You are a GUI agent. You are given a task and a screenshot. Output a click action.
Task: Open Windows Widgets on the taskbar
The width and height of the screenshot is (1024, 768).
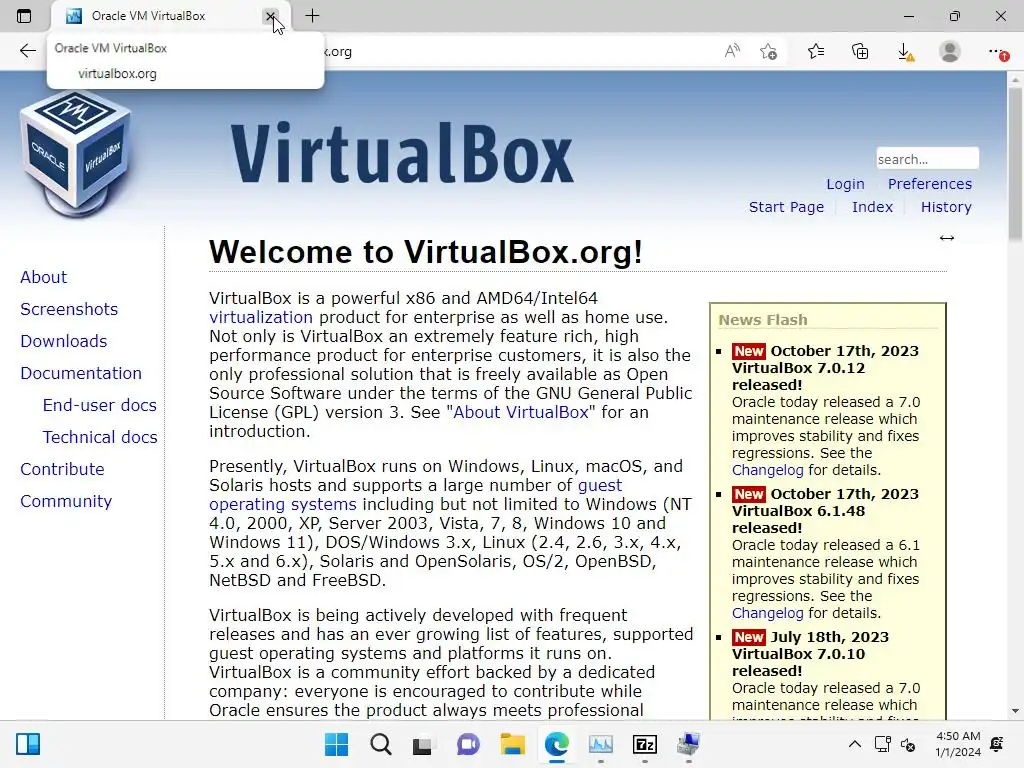(x=28, y=744)
